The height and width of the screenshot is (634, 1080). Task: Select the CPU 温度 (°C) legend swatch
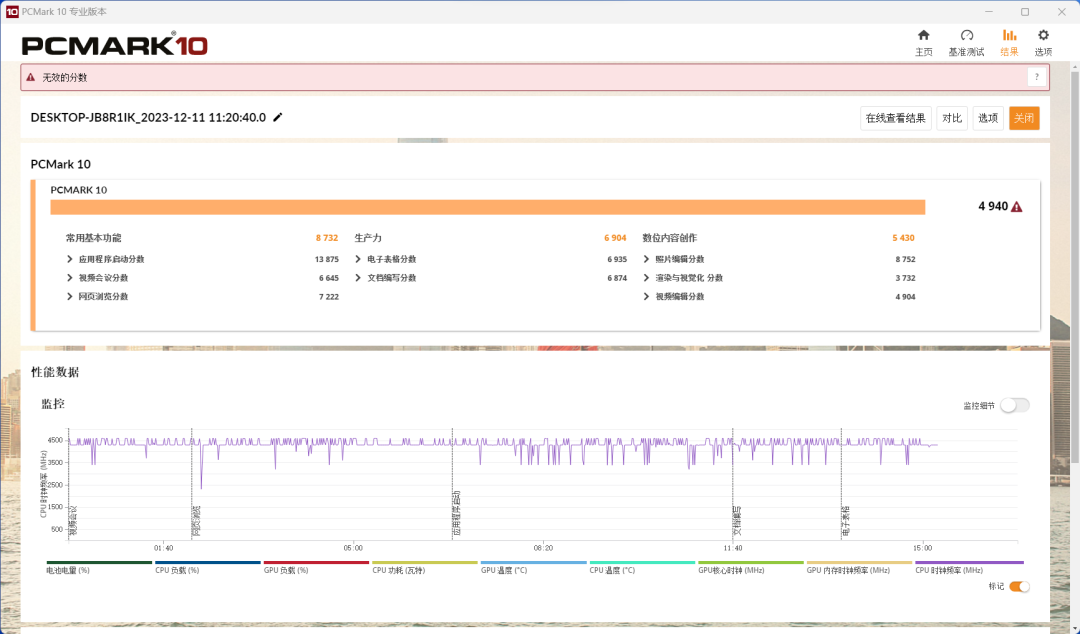point(642,562)
